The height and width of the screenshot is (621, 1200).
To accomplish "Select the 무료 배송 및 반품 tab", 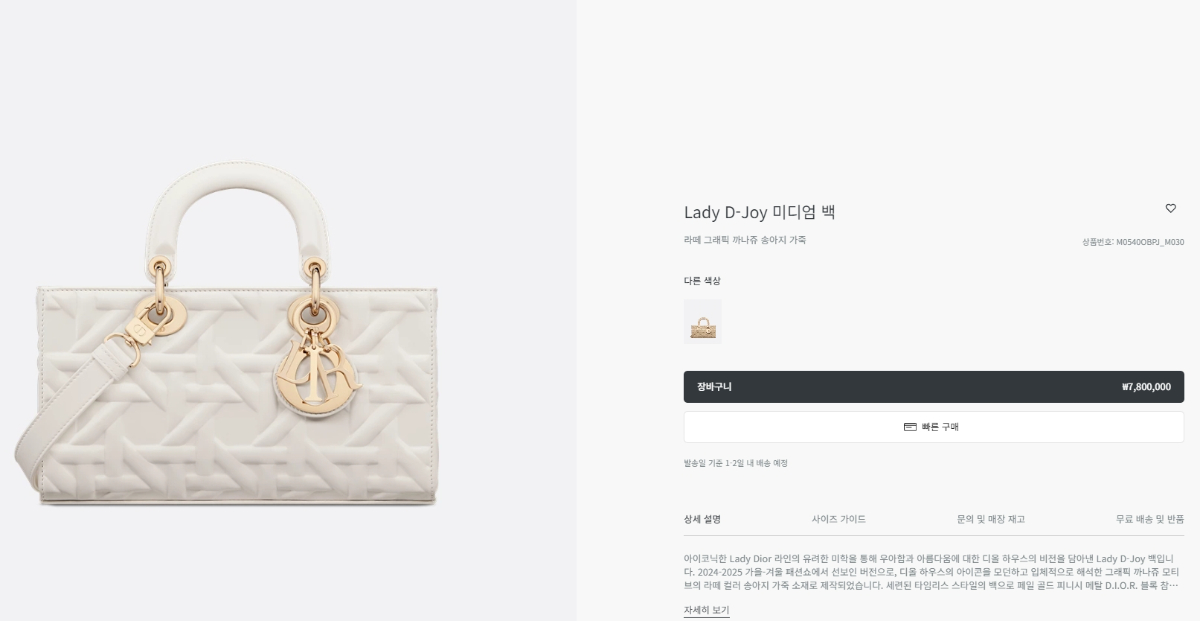I will (1150, 519).
